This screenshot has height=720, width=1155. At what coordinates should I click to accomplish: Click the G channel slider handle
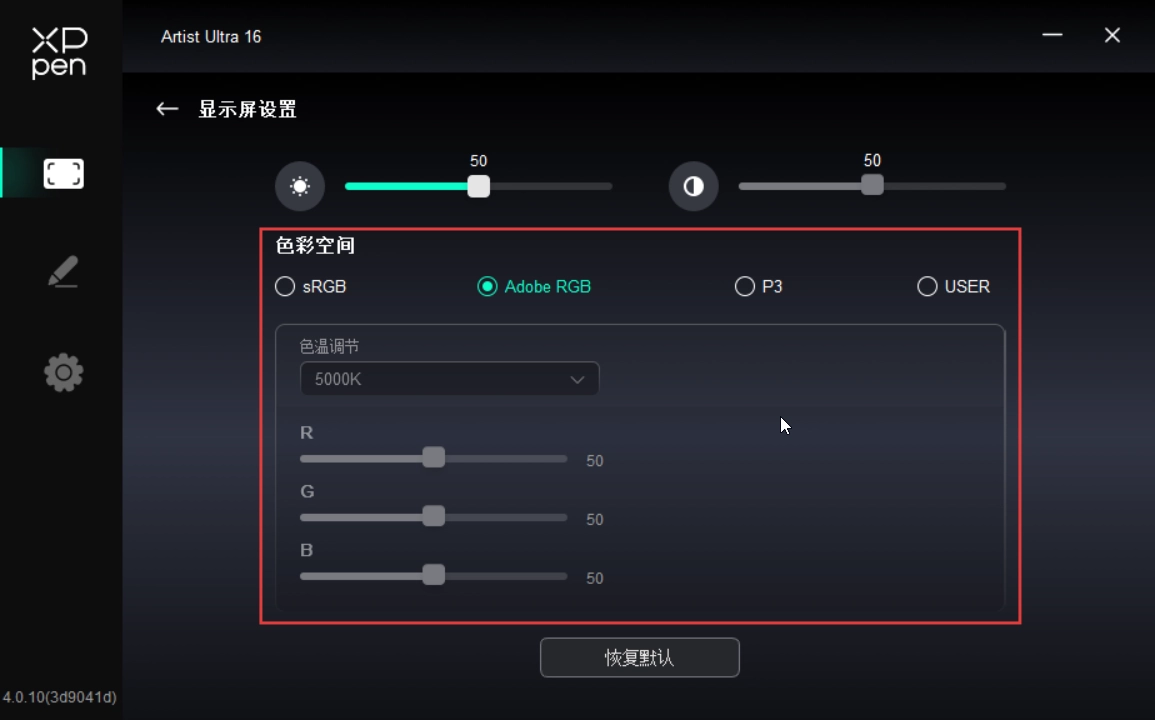(x=434, y=516)
